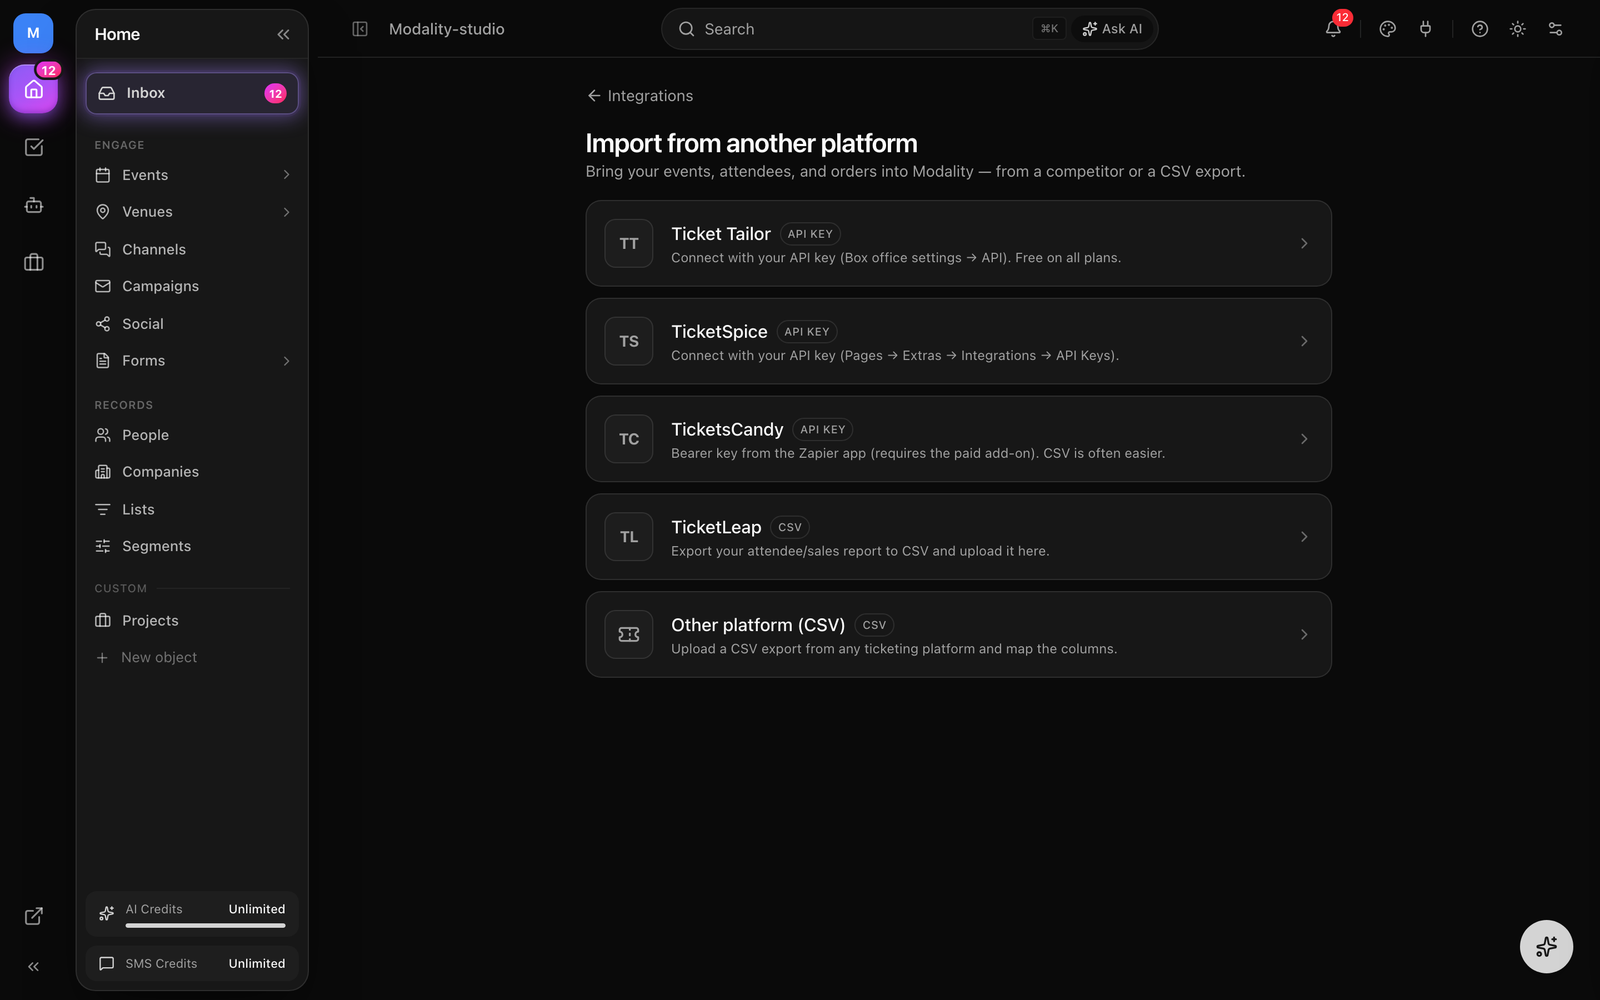Open the notifications bell
The image size is (1600, 1000).
[1333, 29]
